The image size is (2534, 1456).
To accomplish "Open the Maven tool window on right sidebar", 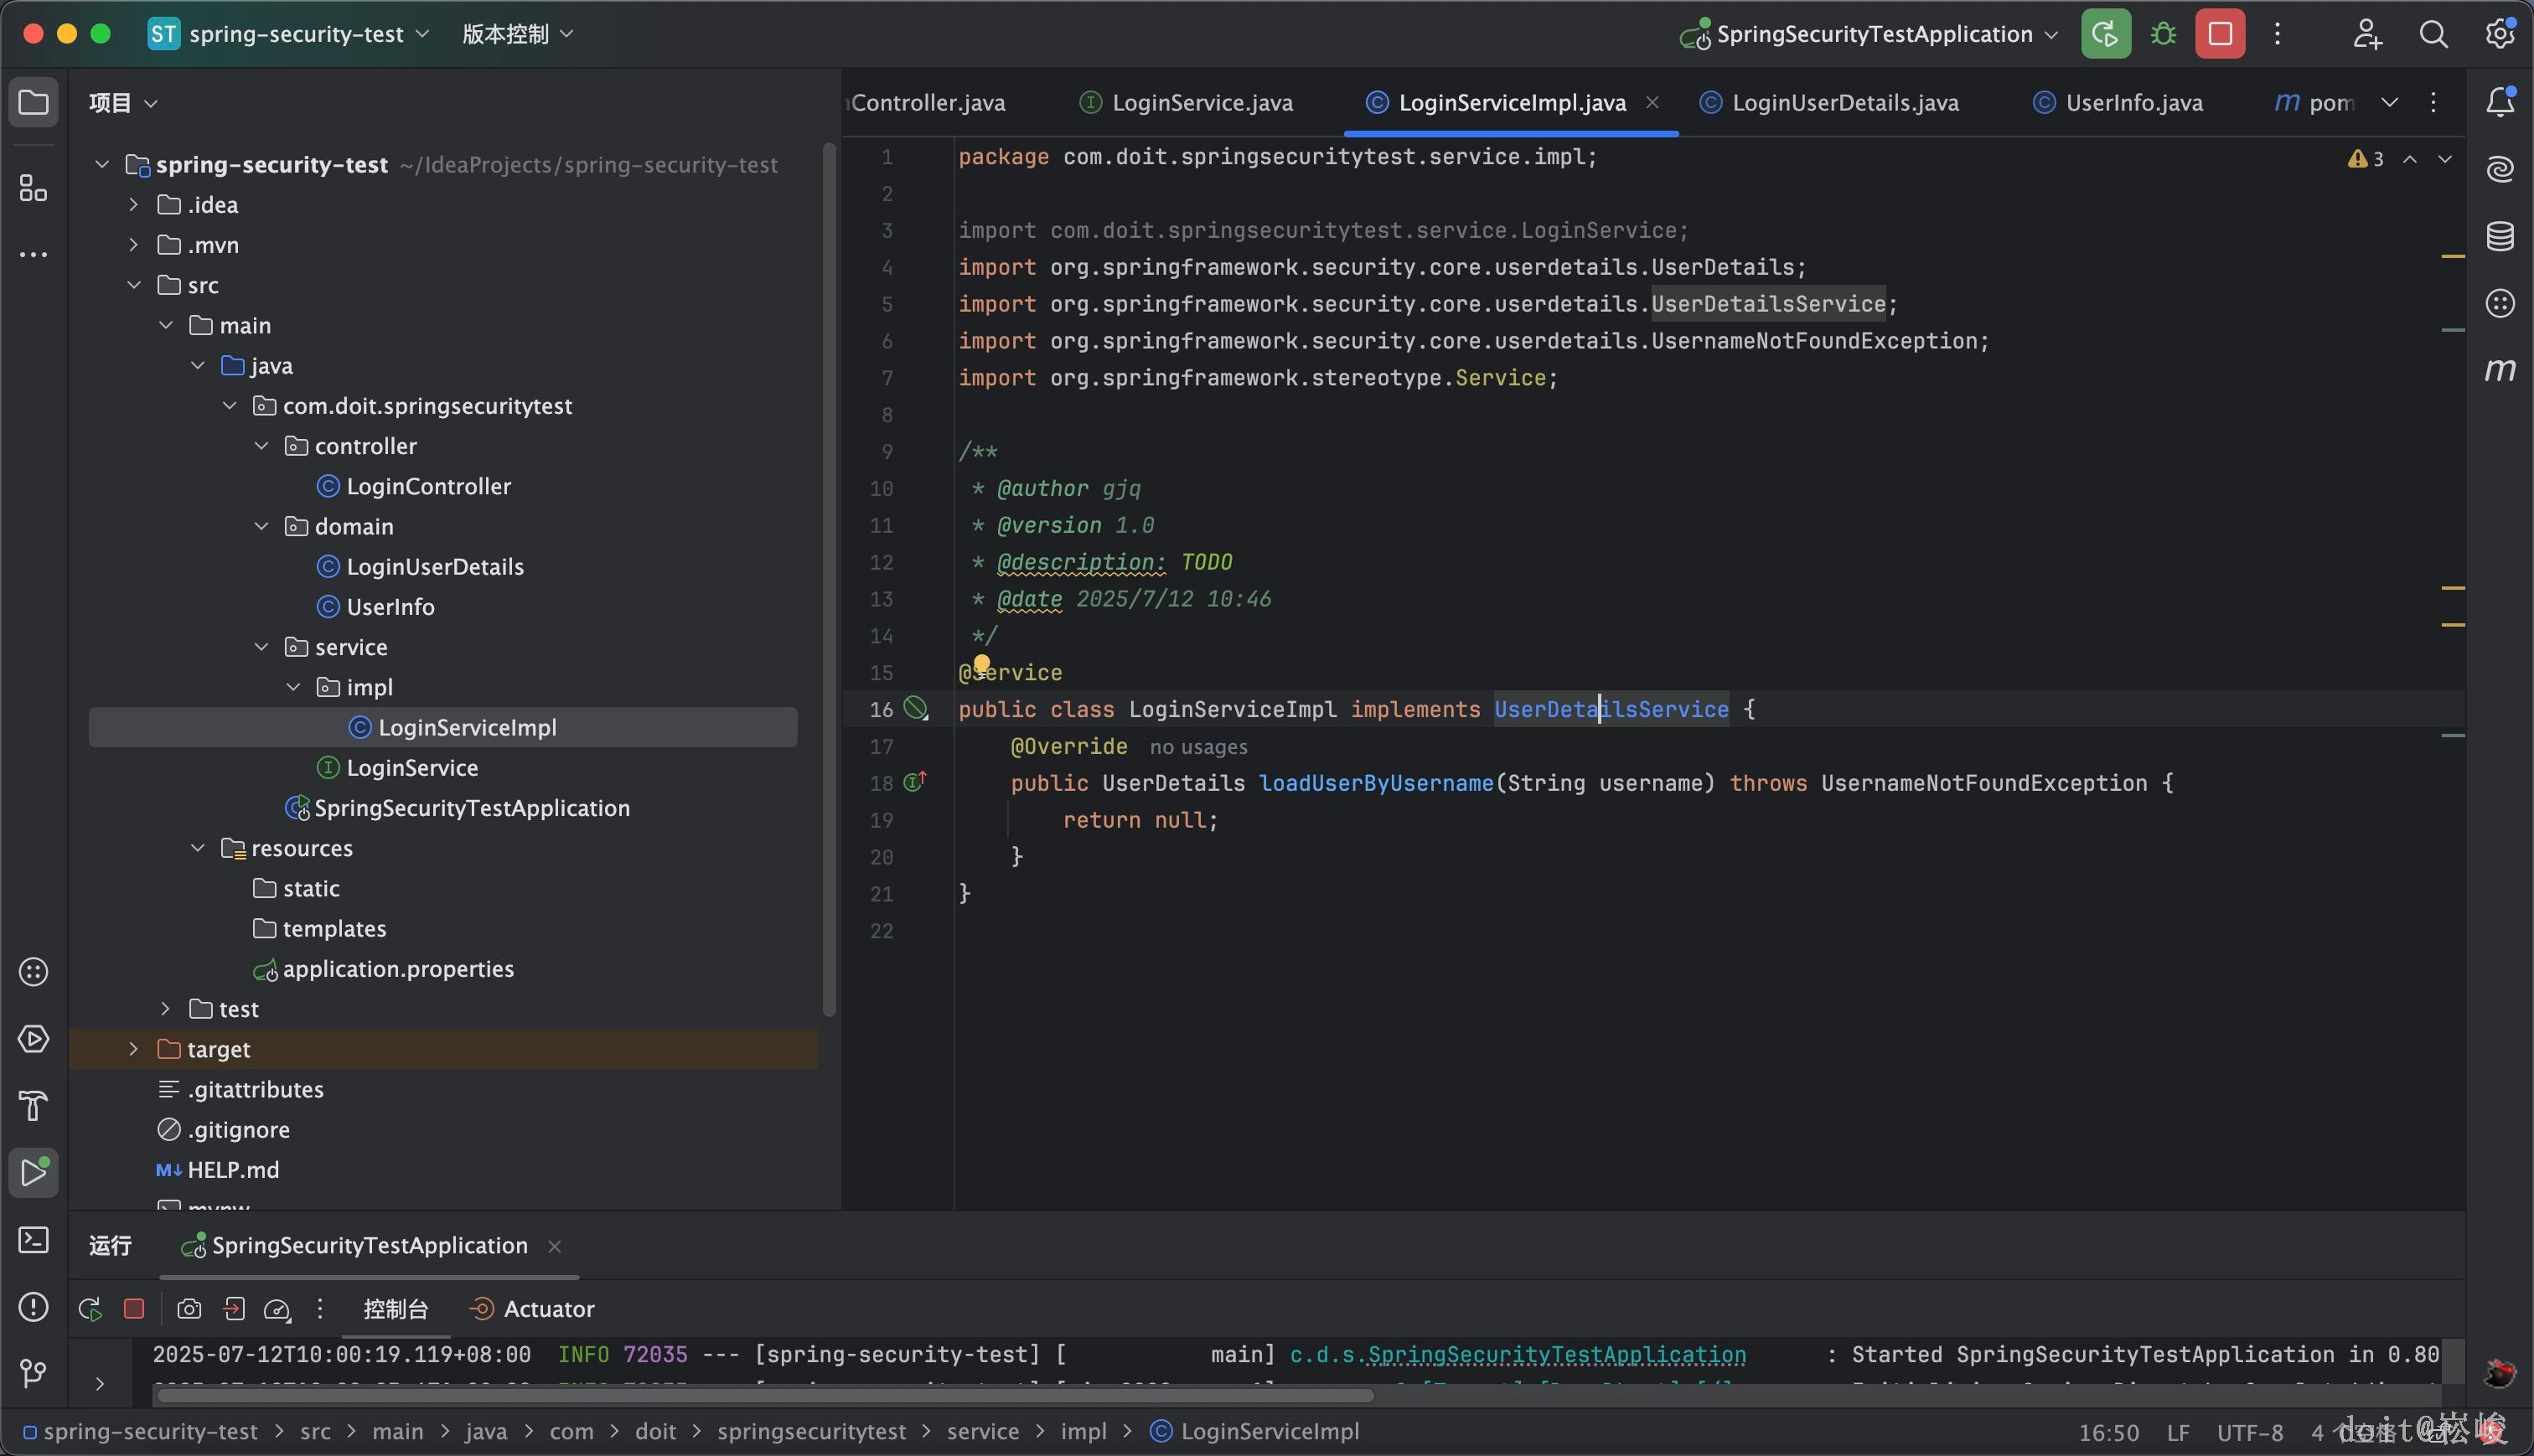I will coord(2500,370).
